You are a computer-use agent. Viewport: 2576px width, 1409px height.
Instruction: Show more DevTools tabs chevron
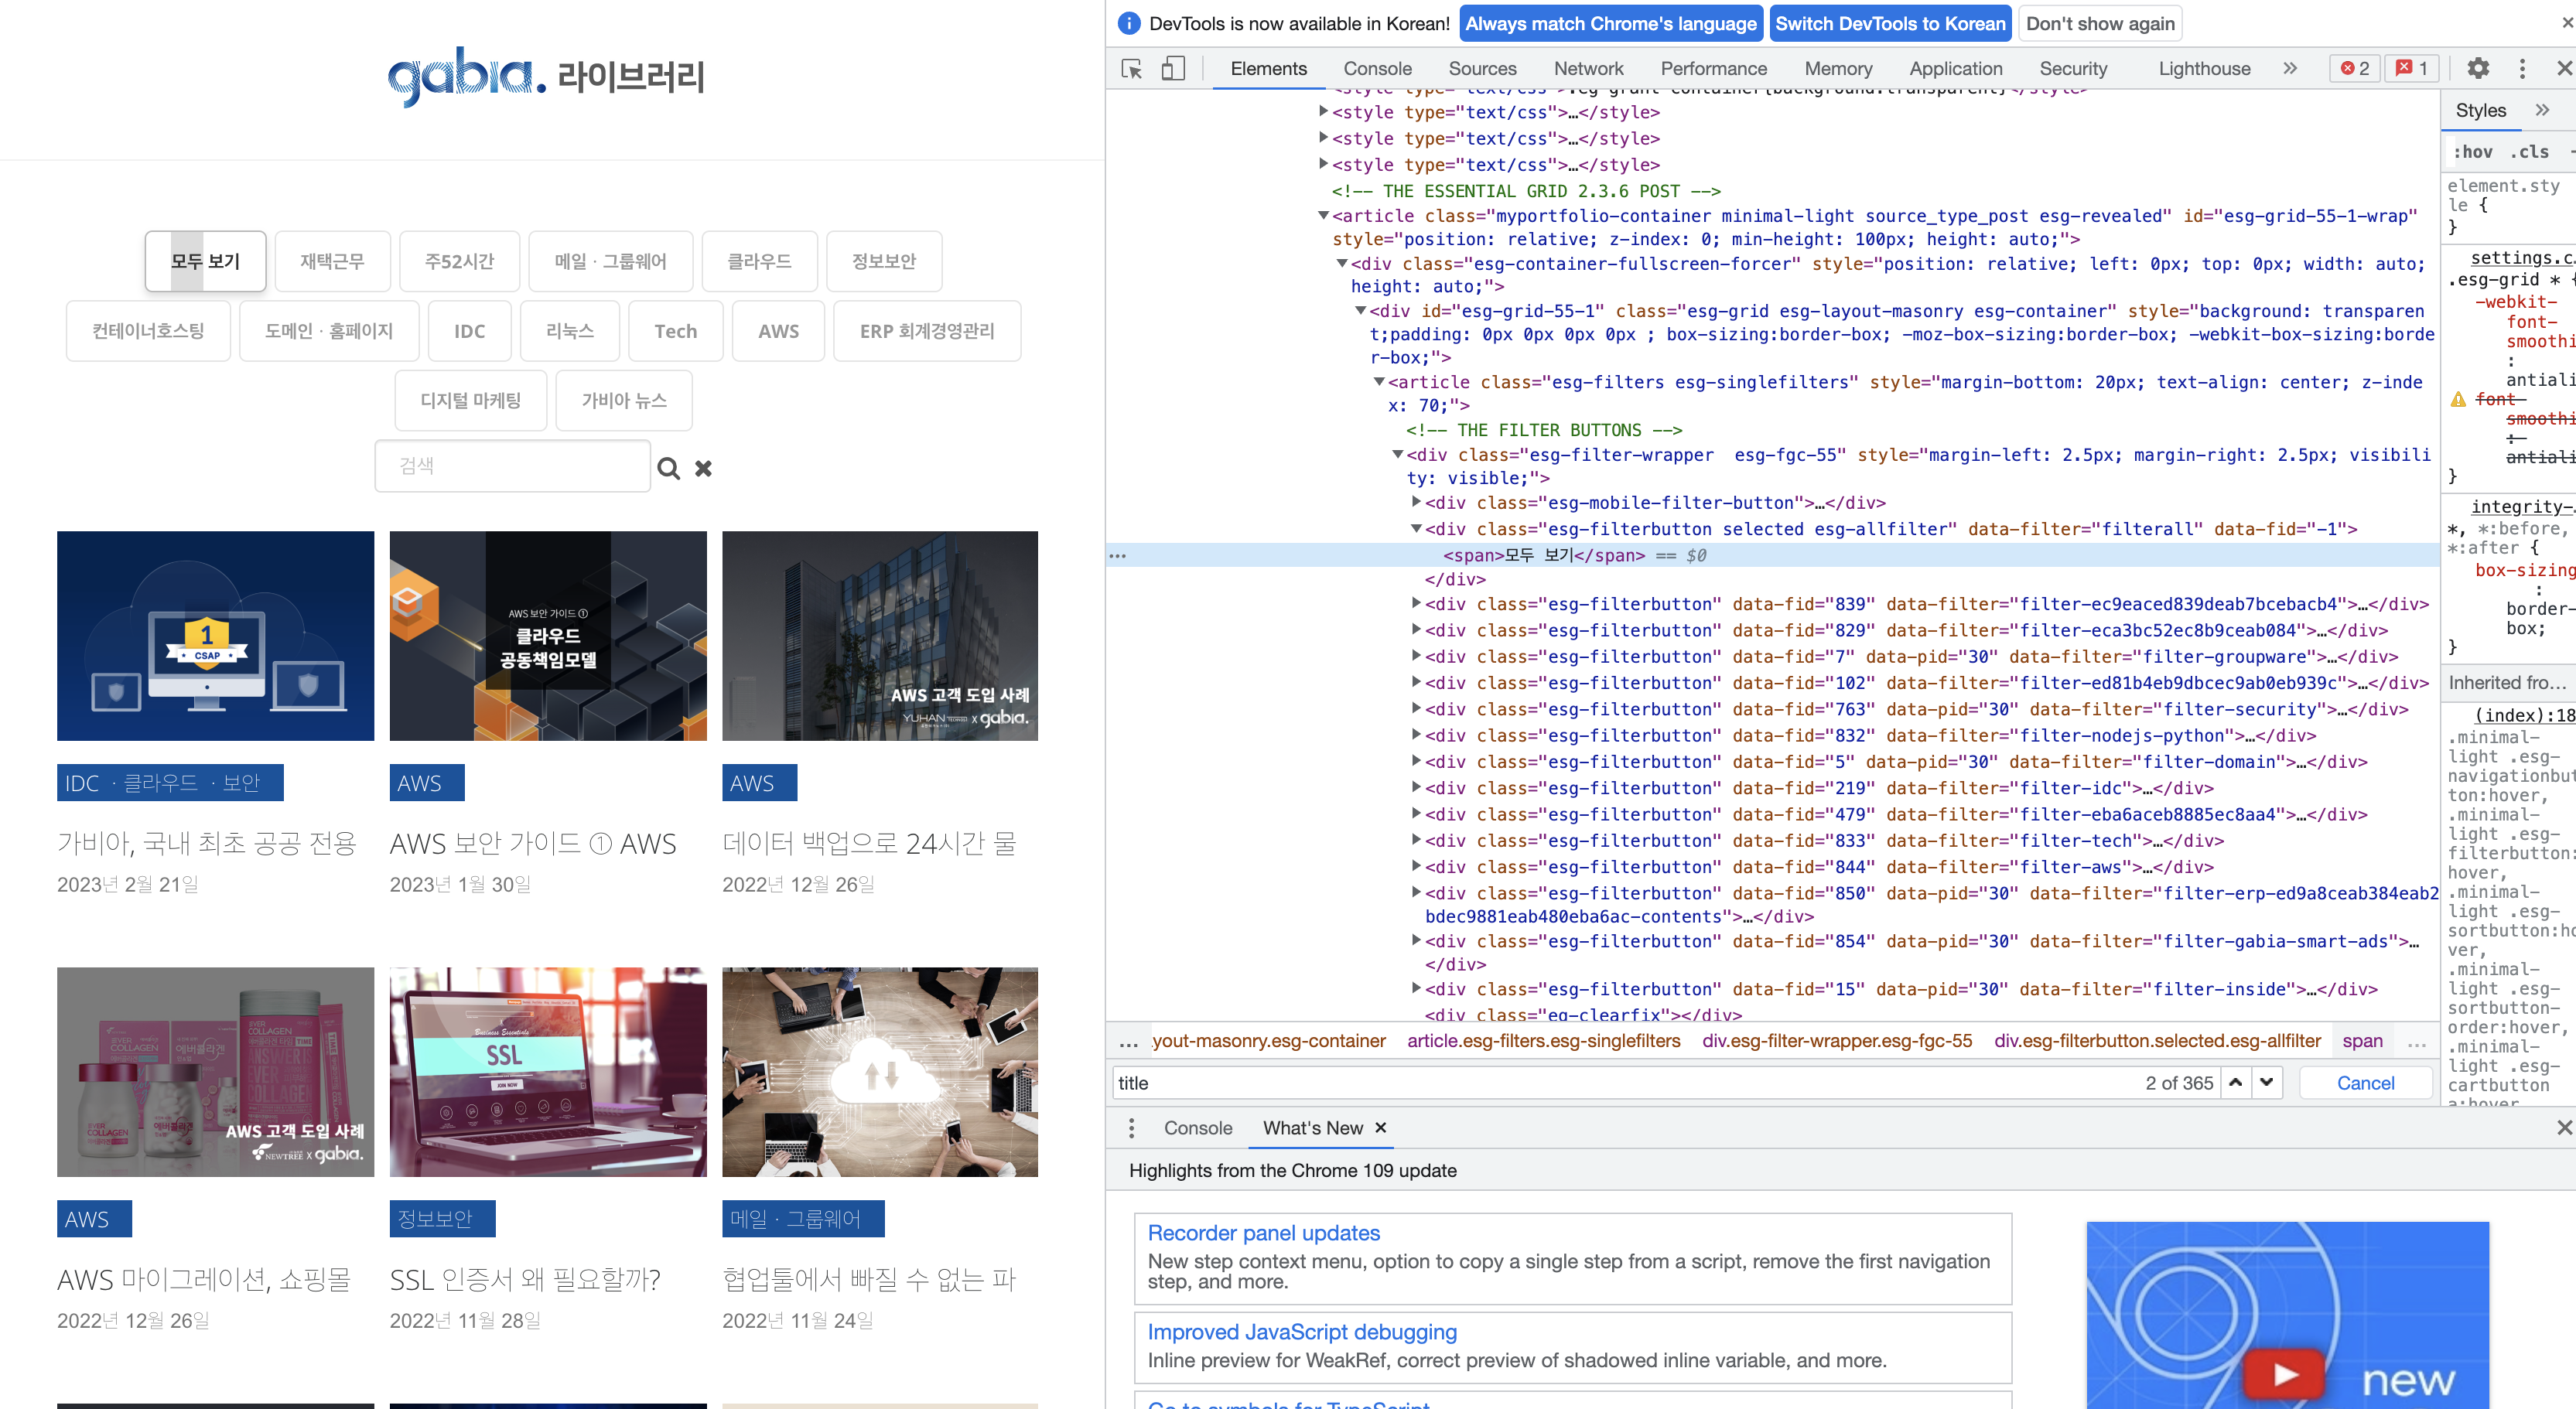click(x=2290, y=69)
